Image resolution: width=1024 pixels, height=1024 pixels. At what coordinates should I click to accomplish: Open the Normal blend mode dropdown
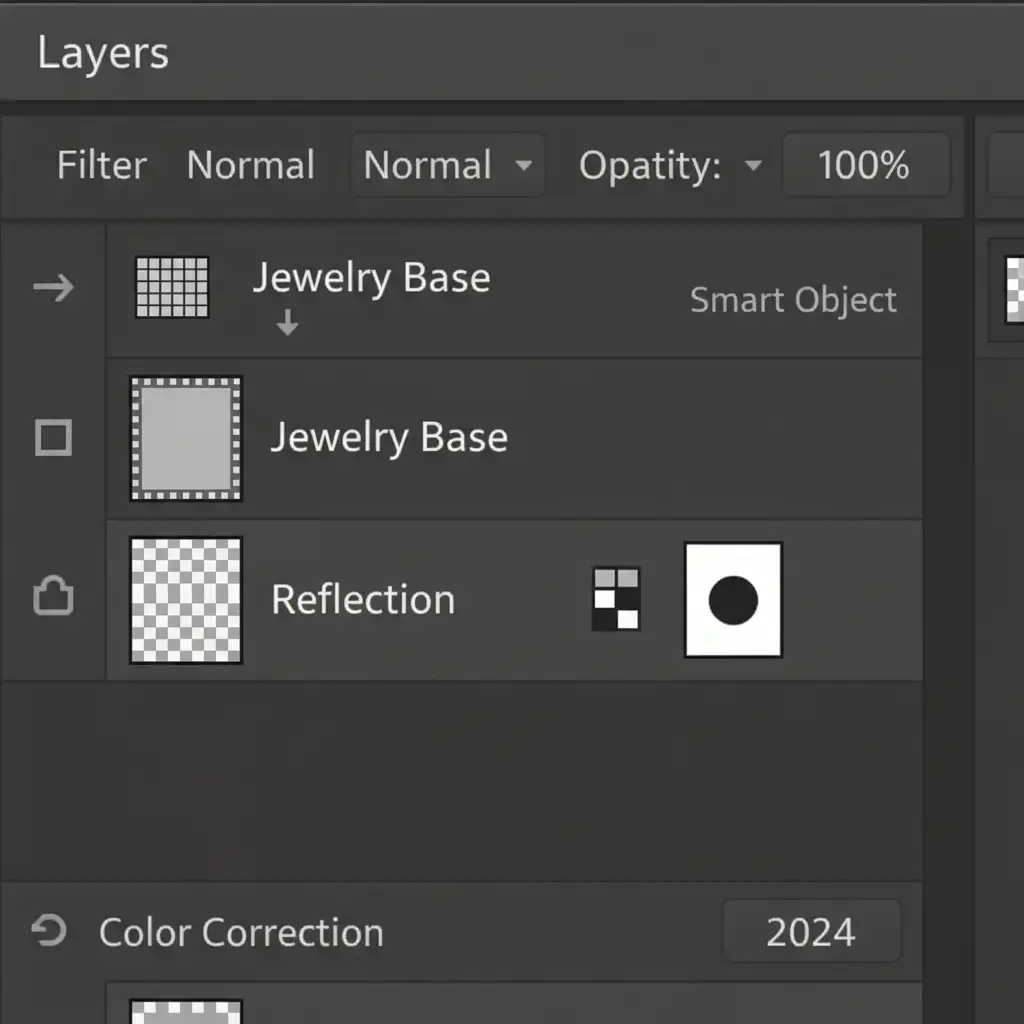pos(447,165)
